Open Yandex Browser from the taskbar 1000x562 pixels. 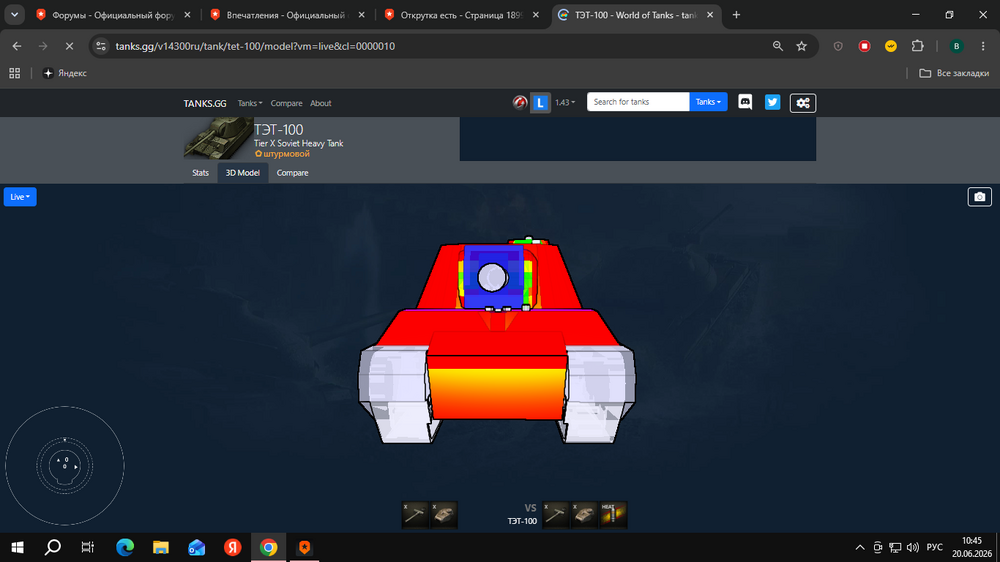(233, 547)
